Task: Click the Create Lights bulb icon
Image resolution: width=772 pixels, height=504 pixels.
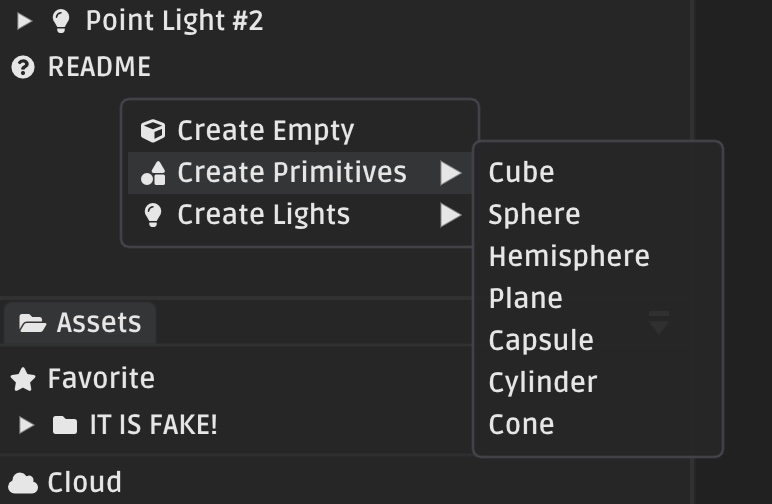Action: point(153,215)
